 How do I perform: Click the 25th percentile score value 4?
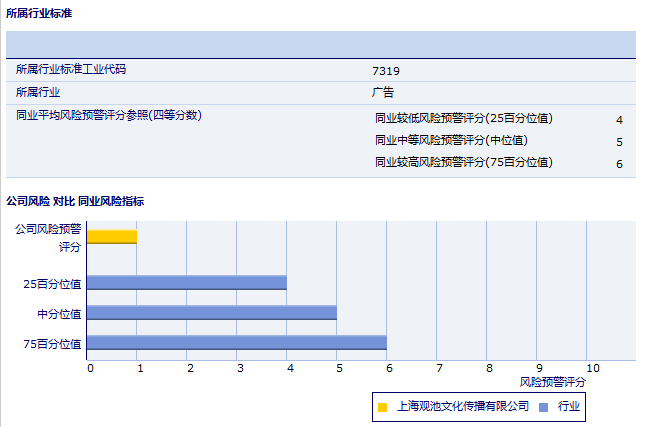tap(619, 120)
